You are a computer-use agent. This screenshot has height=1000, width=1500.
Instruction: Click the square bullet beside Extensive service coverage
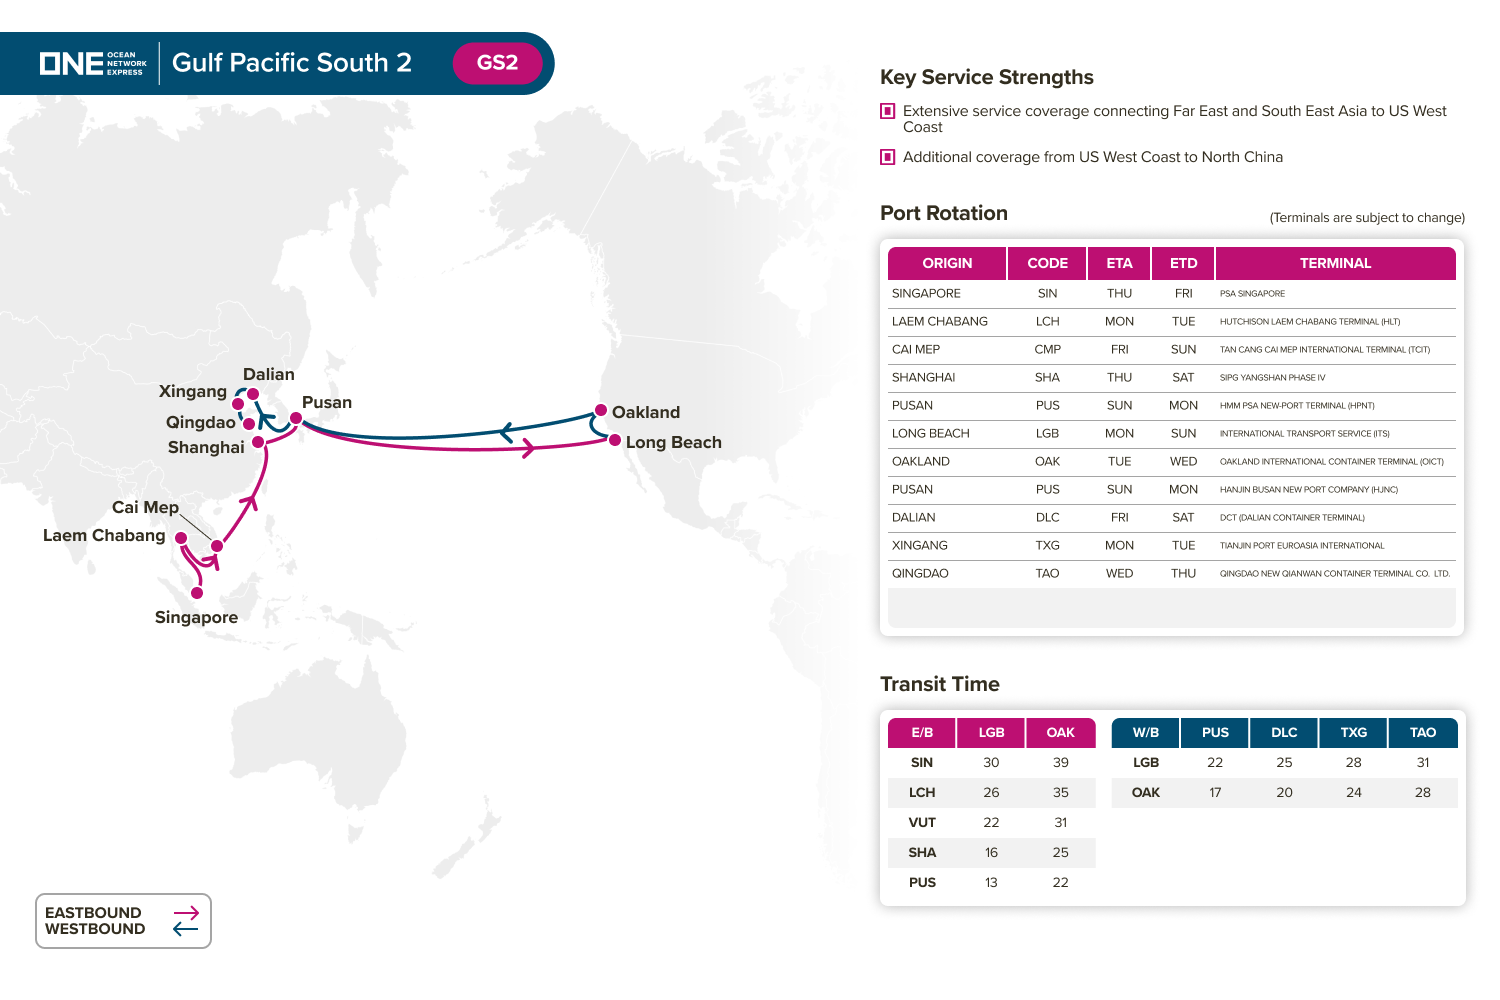[x=887, y=111]
